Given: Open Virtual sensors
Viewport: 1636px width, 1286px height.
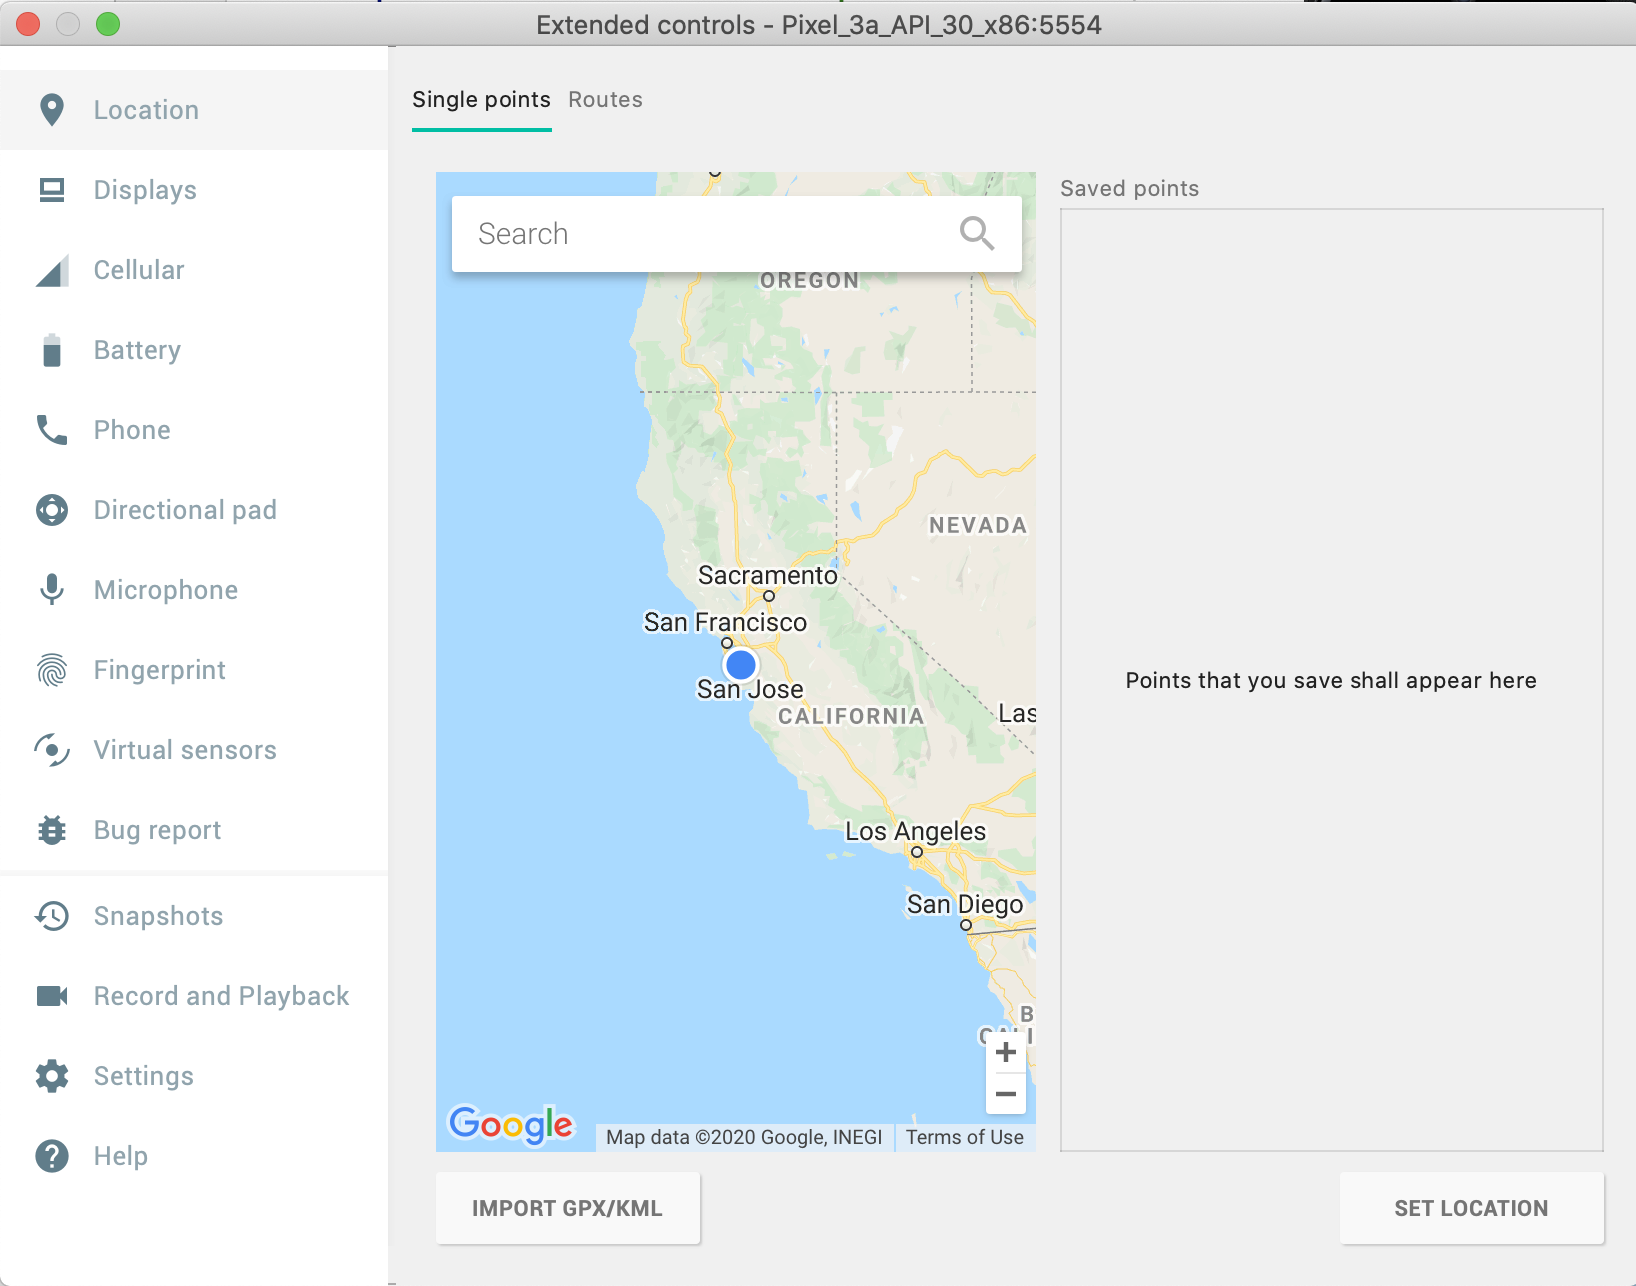Looking at the screenshot, I should (184, 750).
